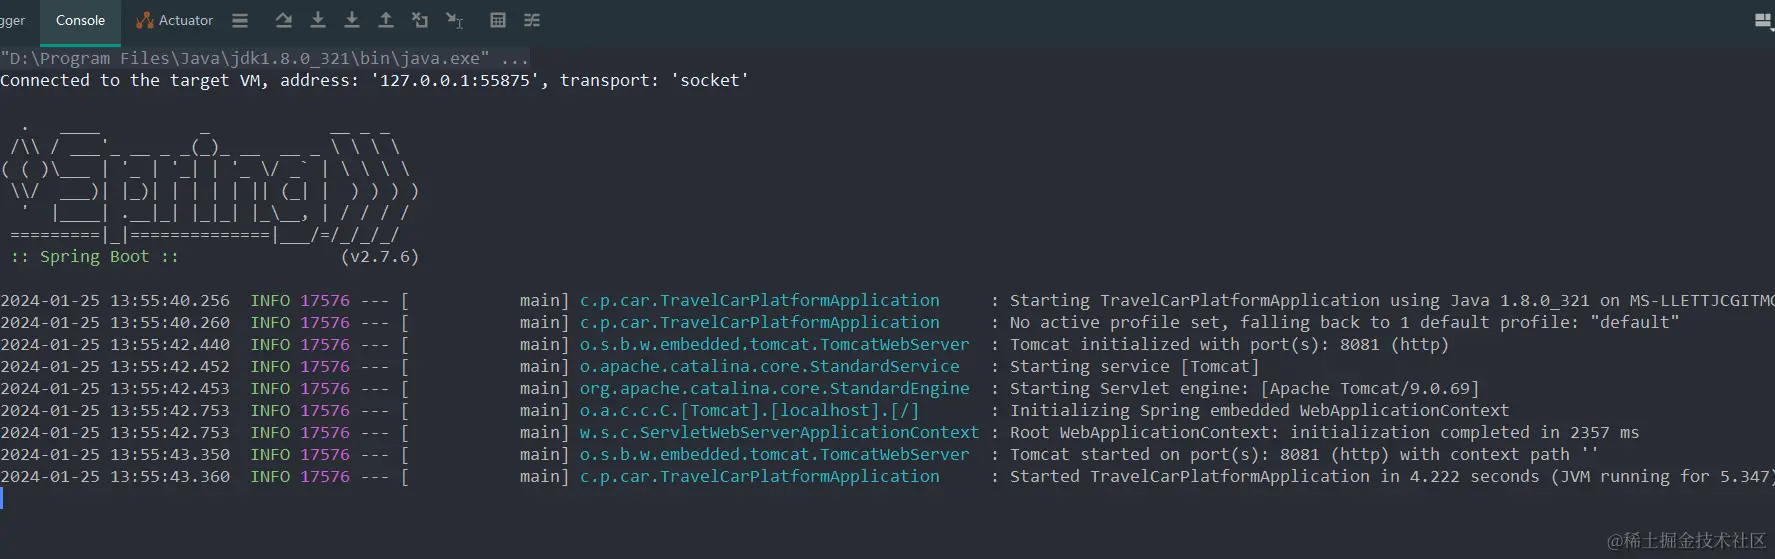
Task: Click Step Out upward arrow icon
Action: tap(386, 20)
